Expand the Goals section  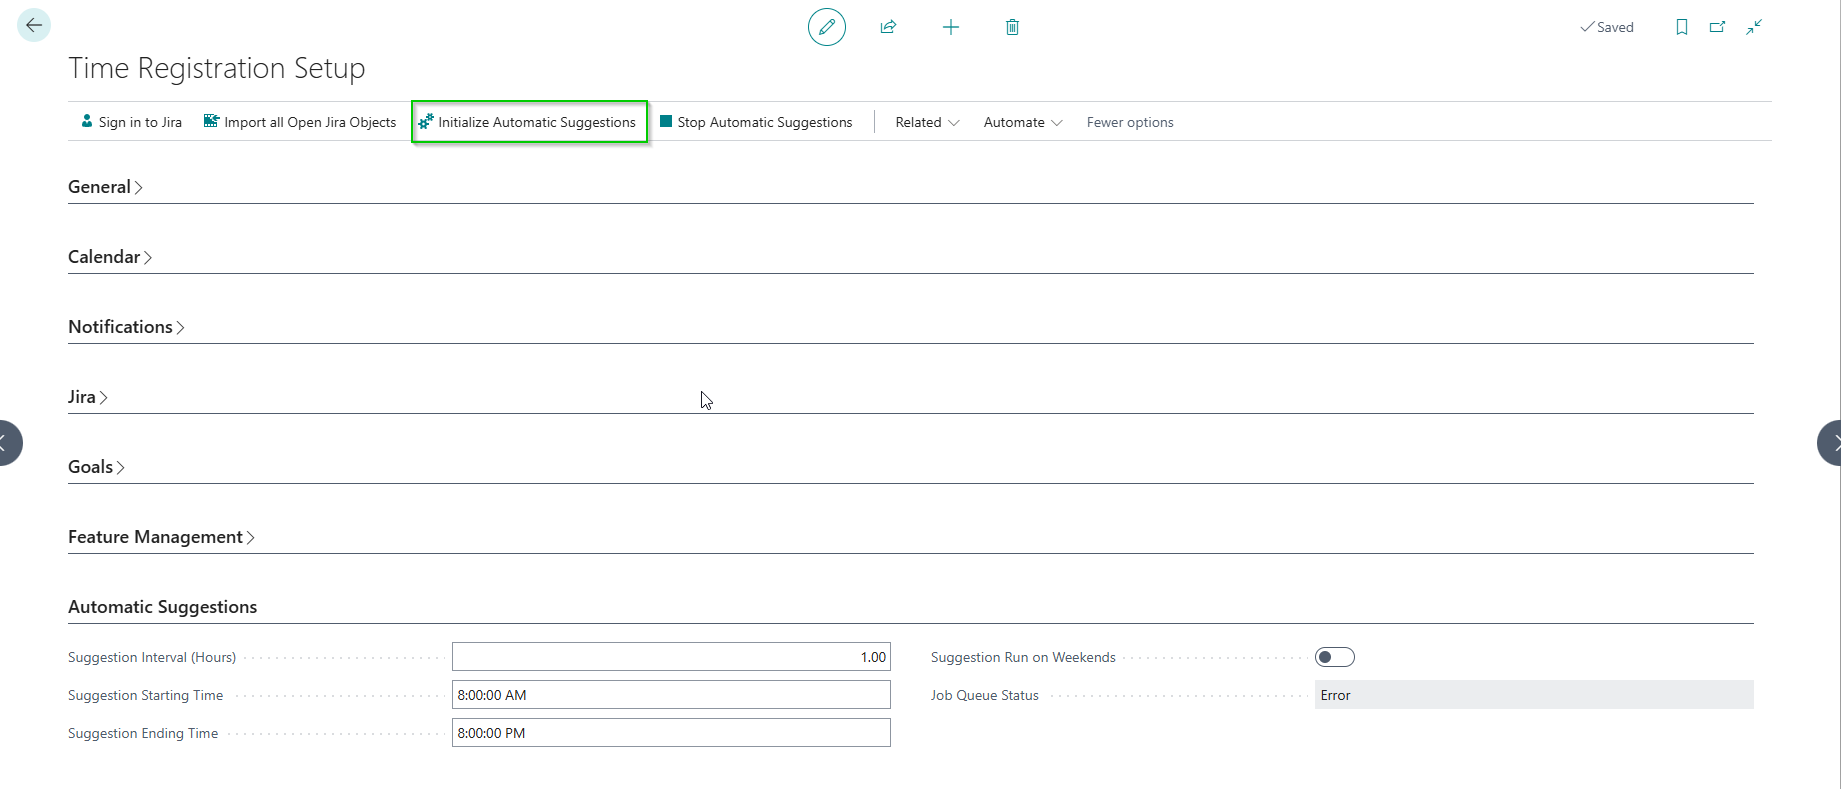tap(96, 467)
